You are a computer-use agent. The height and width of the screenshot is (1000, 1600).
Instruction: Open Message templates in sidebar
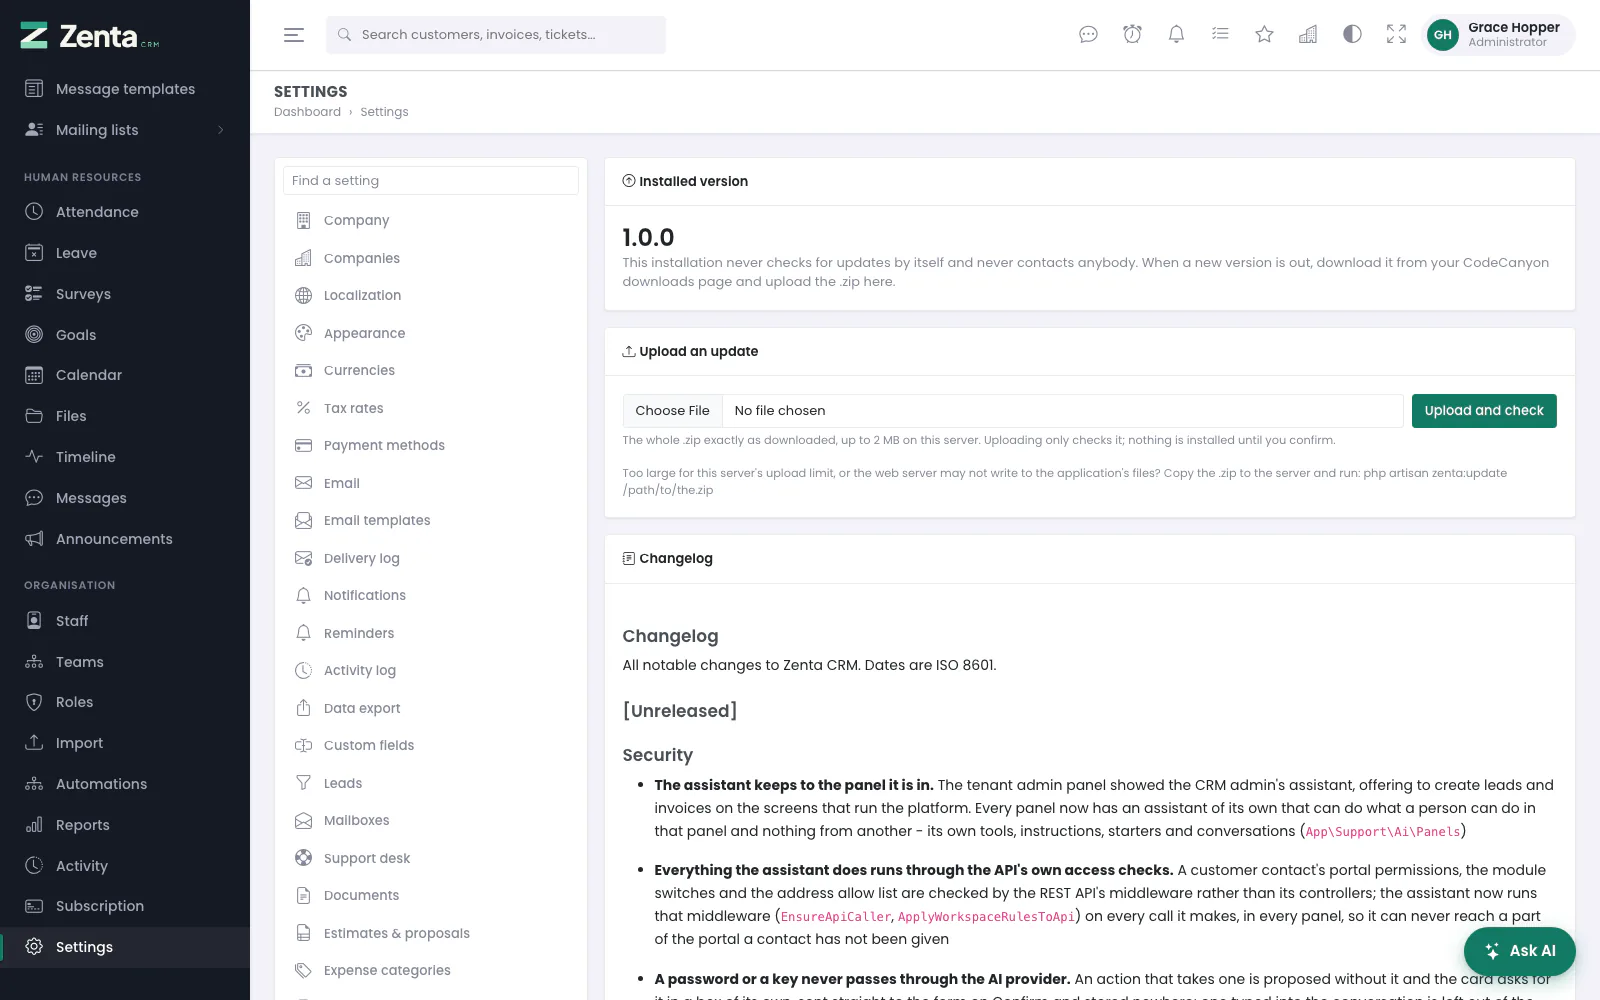125,89
